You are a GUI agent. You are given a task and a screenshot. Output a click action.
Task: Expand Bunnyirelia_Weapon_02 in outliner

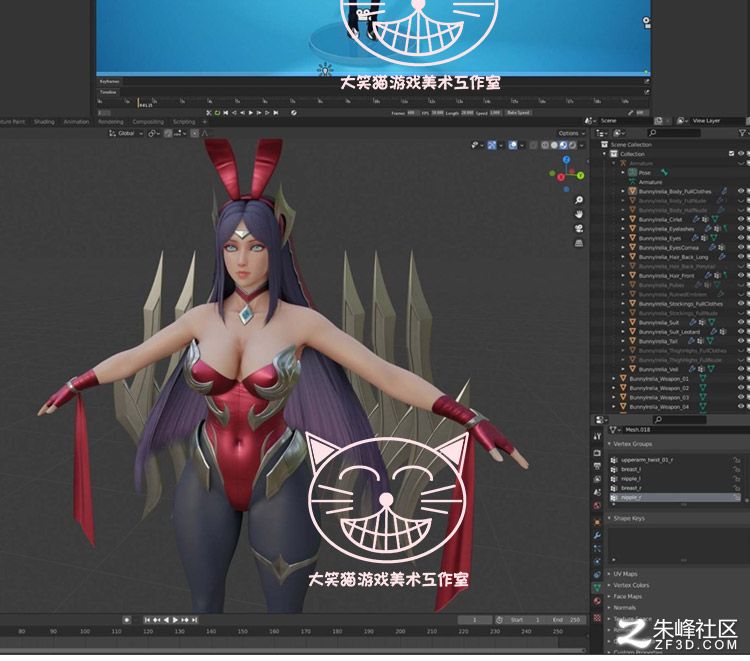pyautogui.click(x=614, y=388)
